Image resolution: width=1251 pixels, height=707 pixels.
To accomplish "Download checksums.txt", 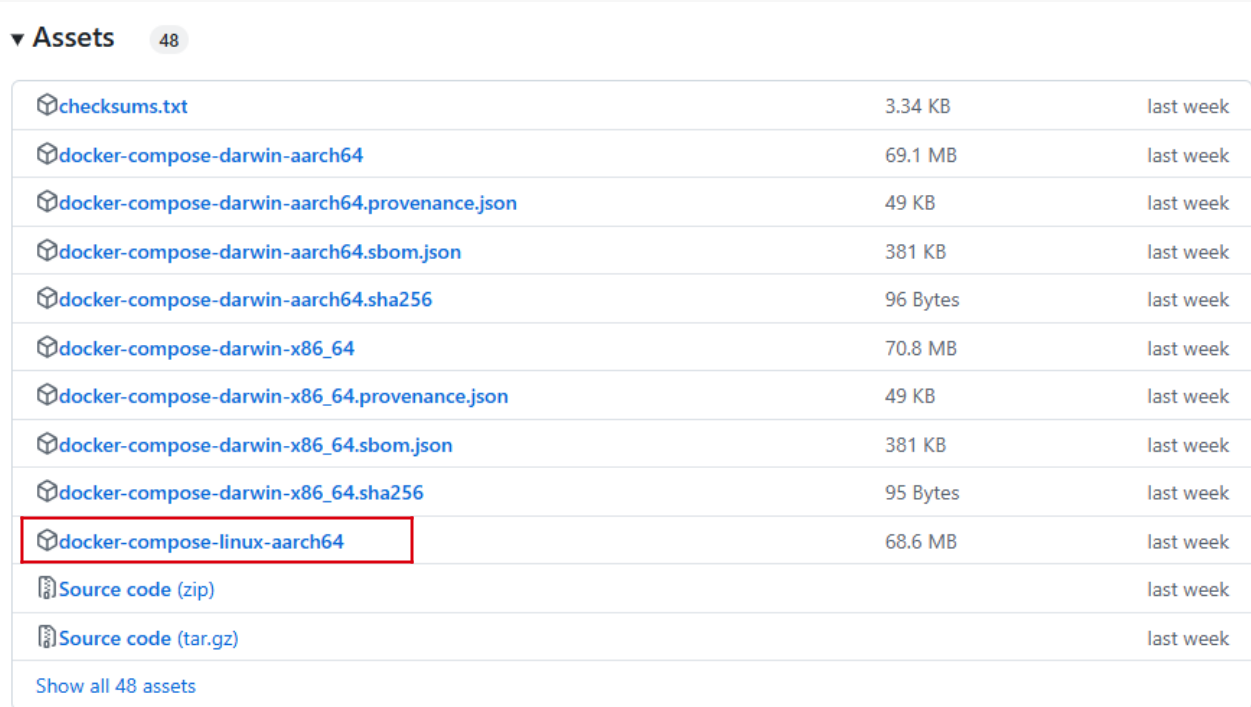I will pos(123,106).
